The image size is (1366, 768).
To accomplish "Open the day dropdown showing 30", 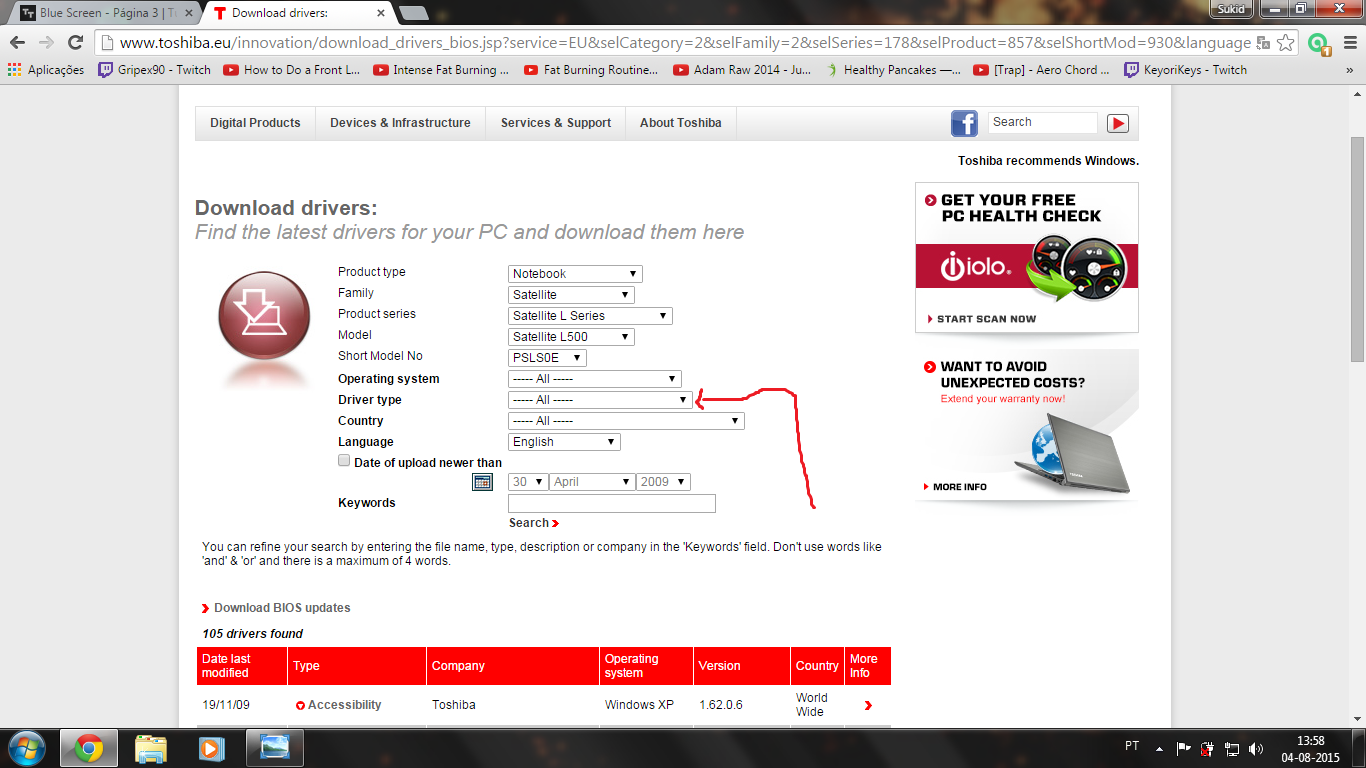I will pos(528,482).
